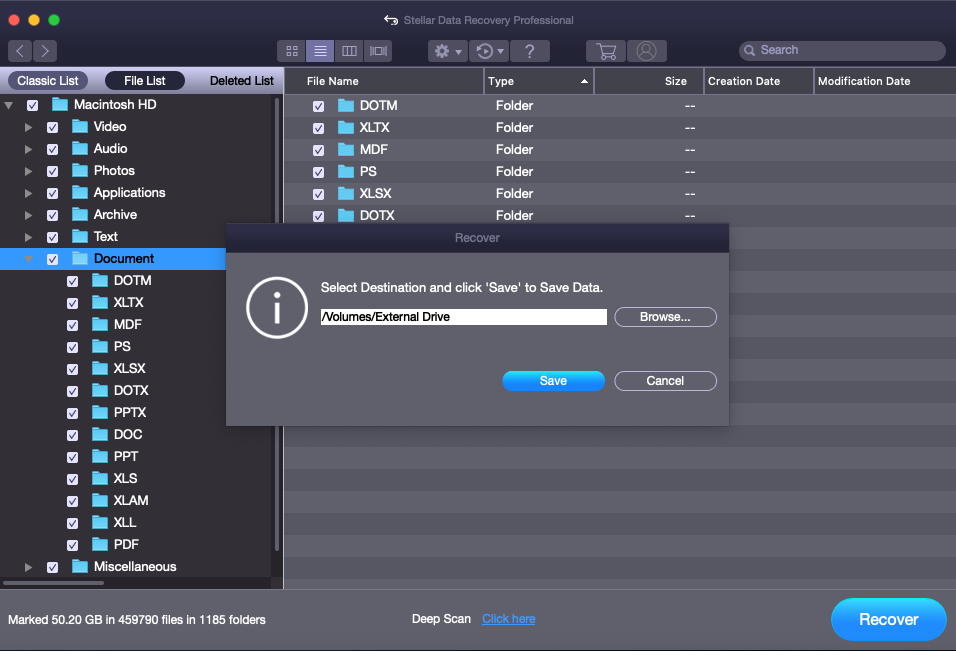Click the tree panel horizontal scrollbar
Image resolution: width=956 pixels, height=652 pixels.
[53, 583]
